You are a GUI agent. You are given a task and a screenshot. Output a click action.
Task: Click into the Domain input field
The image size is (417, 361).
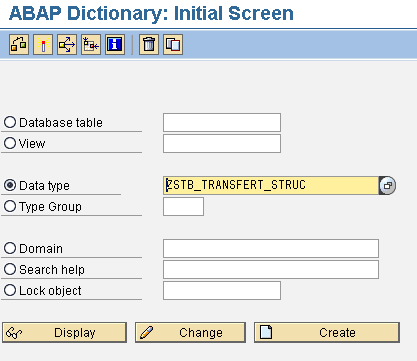pos(271,248)
